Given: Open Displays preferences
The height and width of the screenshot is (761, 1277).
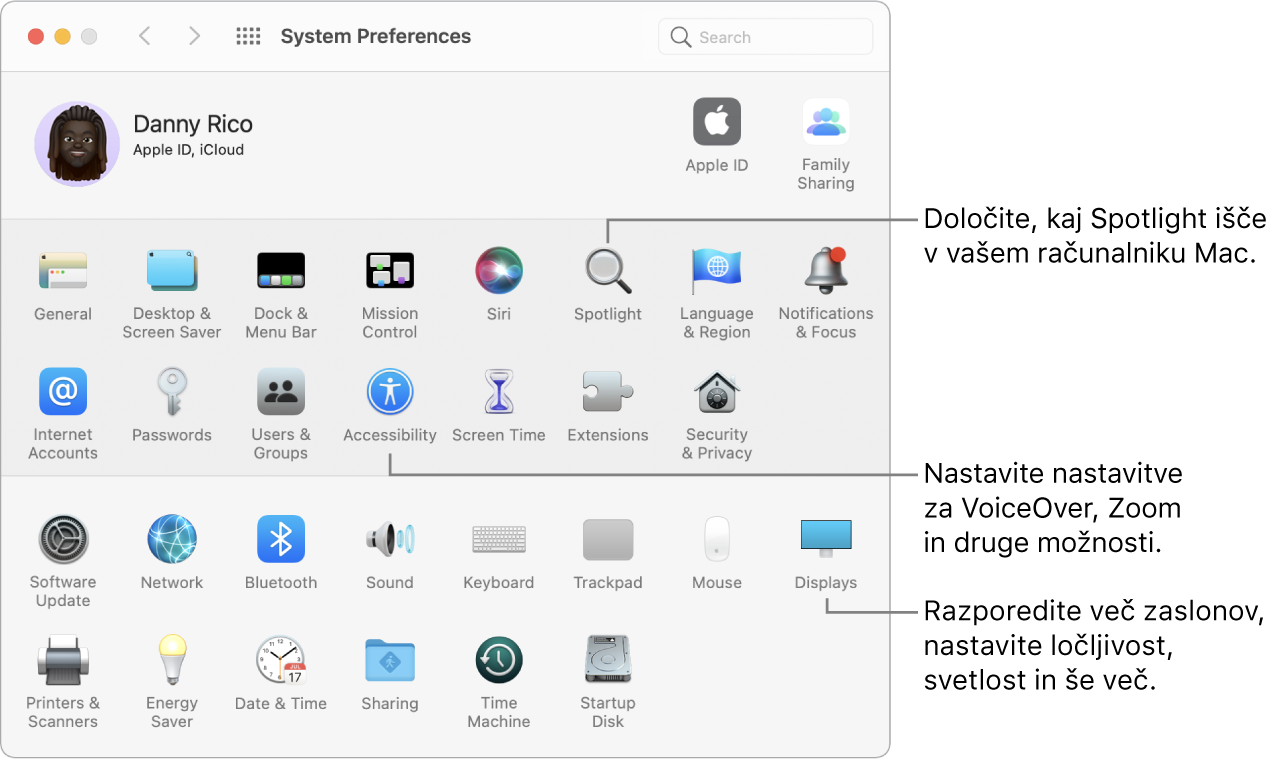Looking at the screenshot, I should pyautogui.click(x=826, y=540).
